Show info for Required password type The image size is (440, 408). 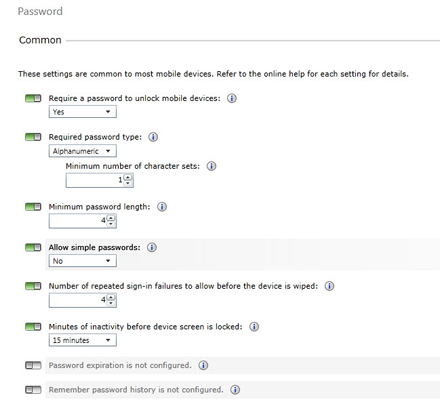coord(153,137)
